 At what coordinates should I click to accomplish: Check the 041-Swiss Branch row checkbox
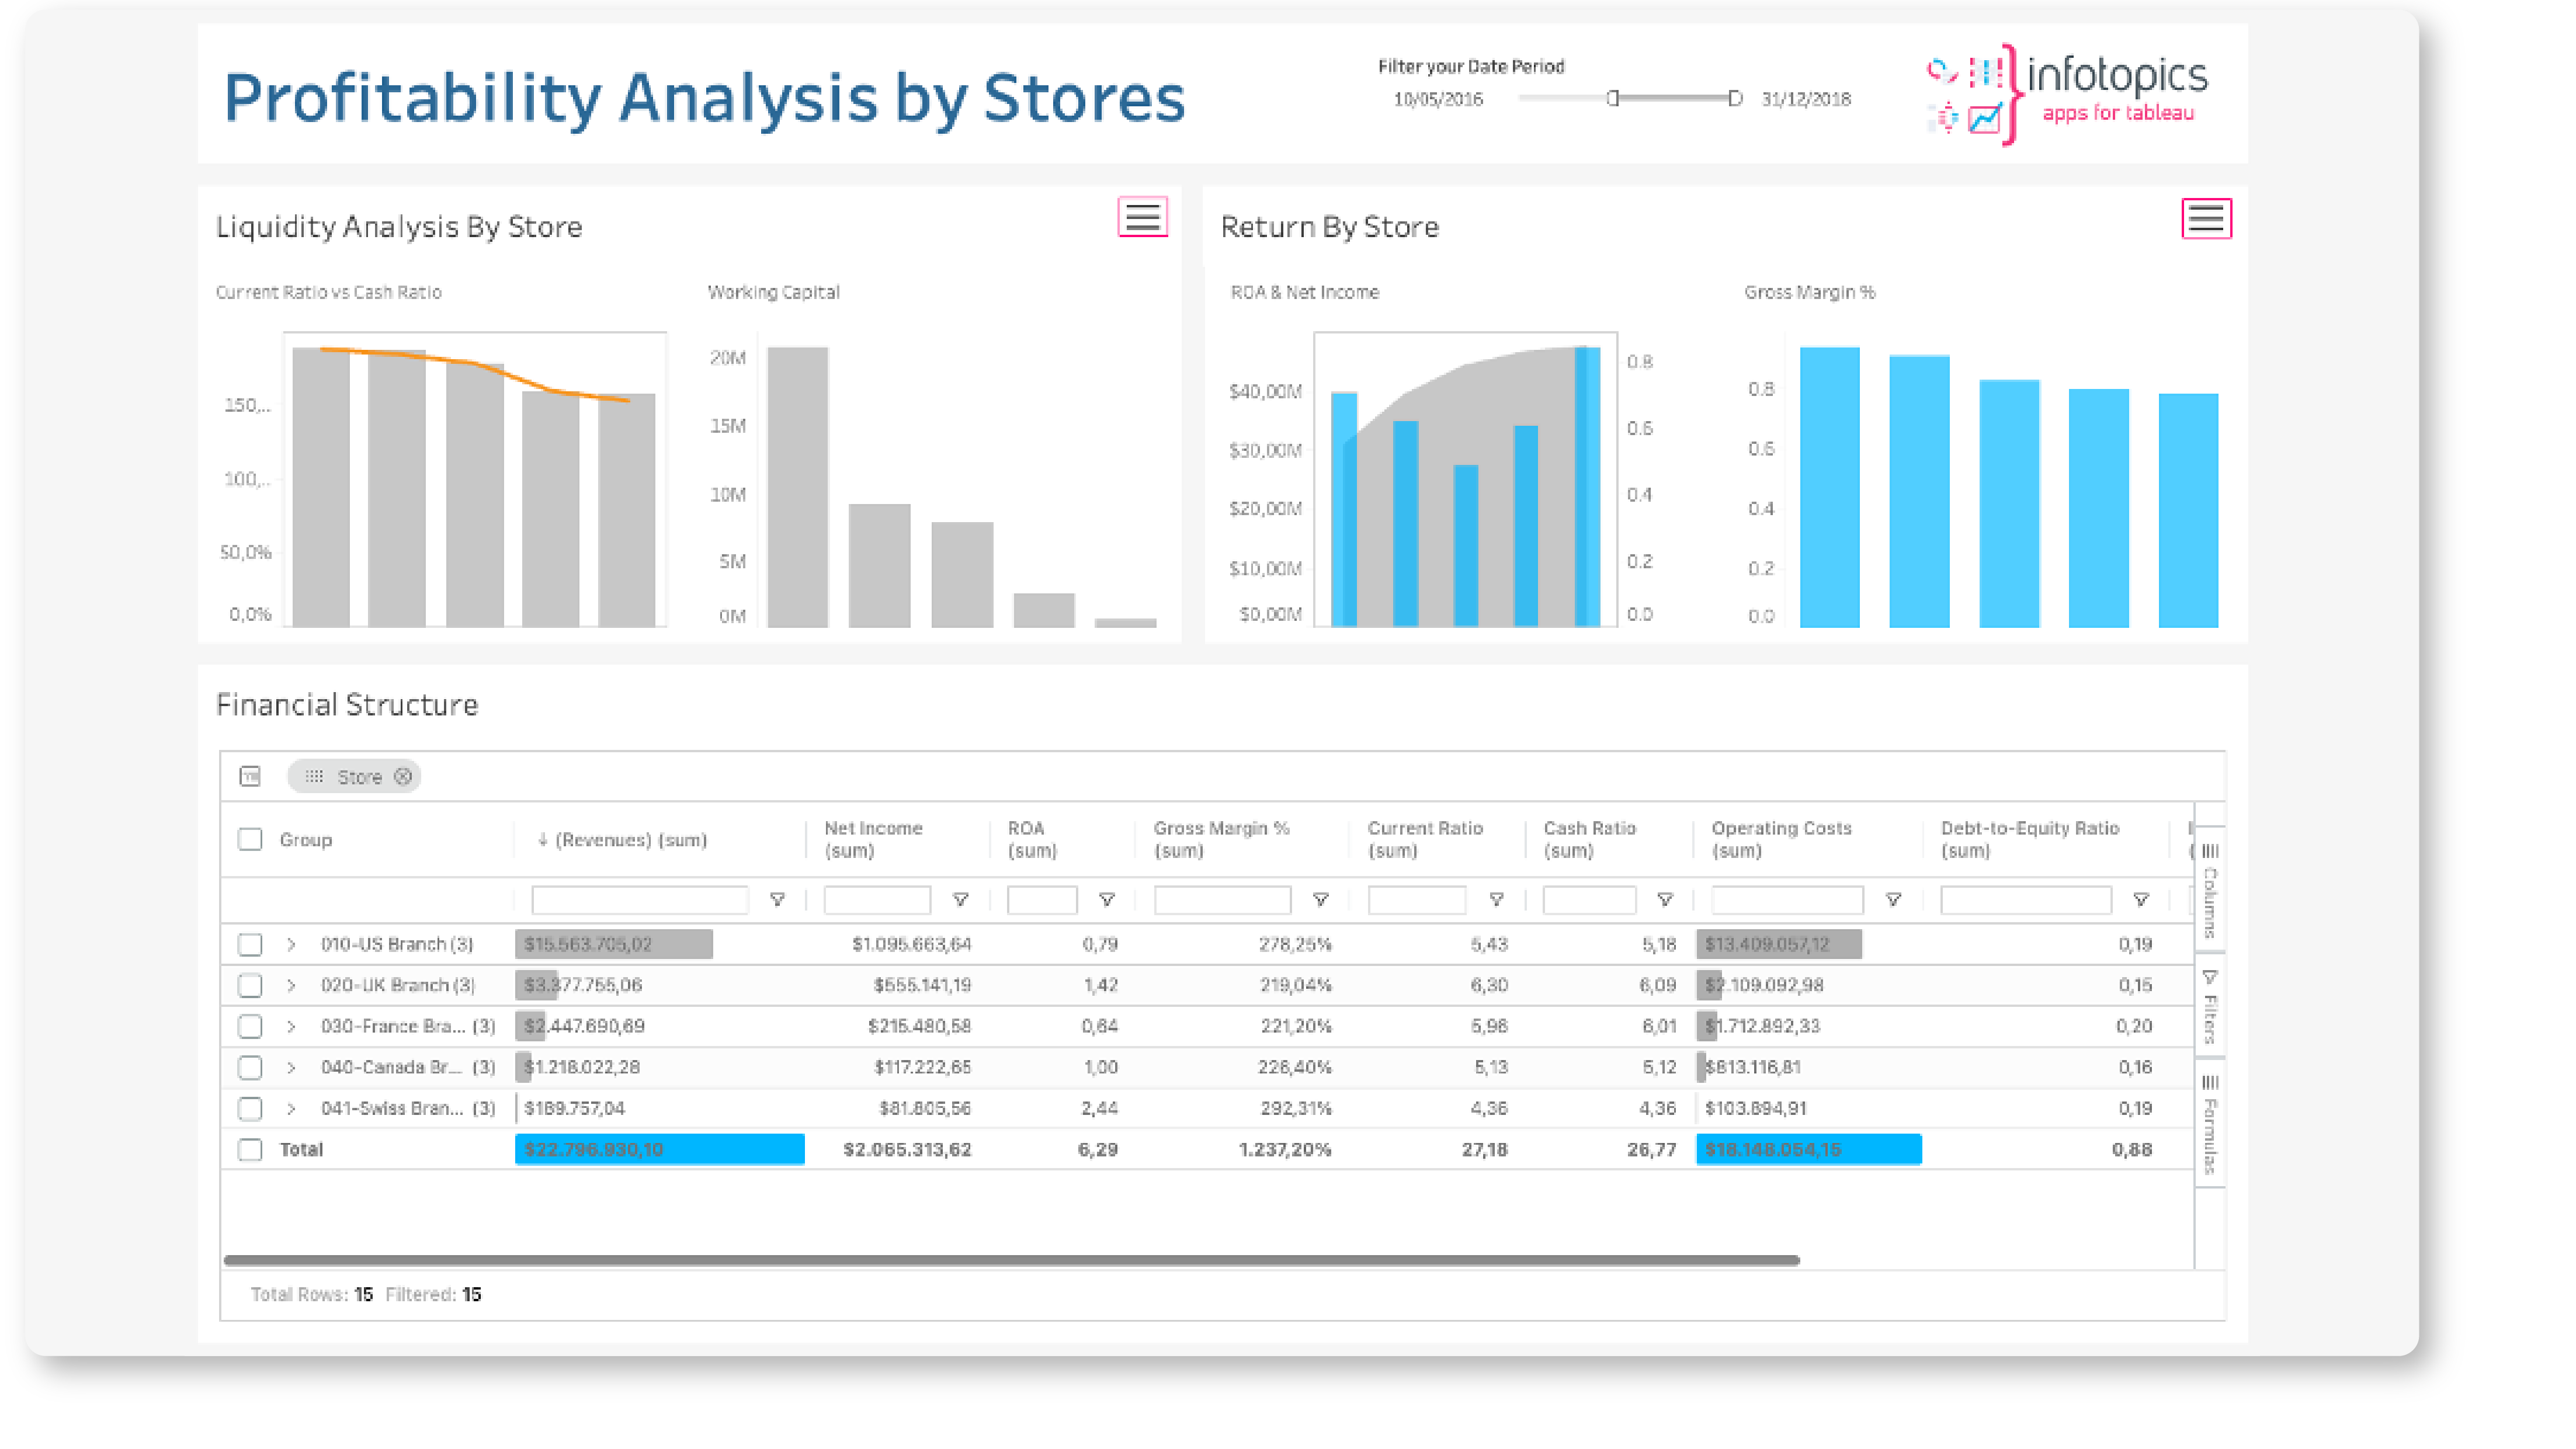coord(250,1109)
